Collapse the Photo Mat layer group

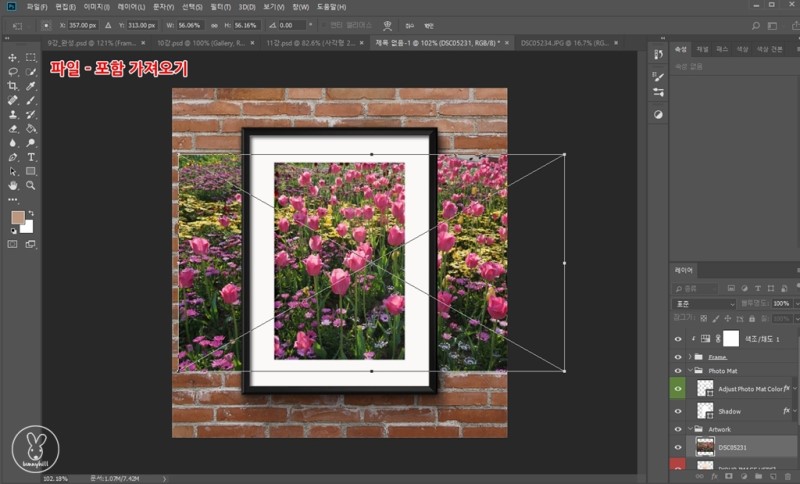pos(690,370)
